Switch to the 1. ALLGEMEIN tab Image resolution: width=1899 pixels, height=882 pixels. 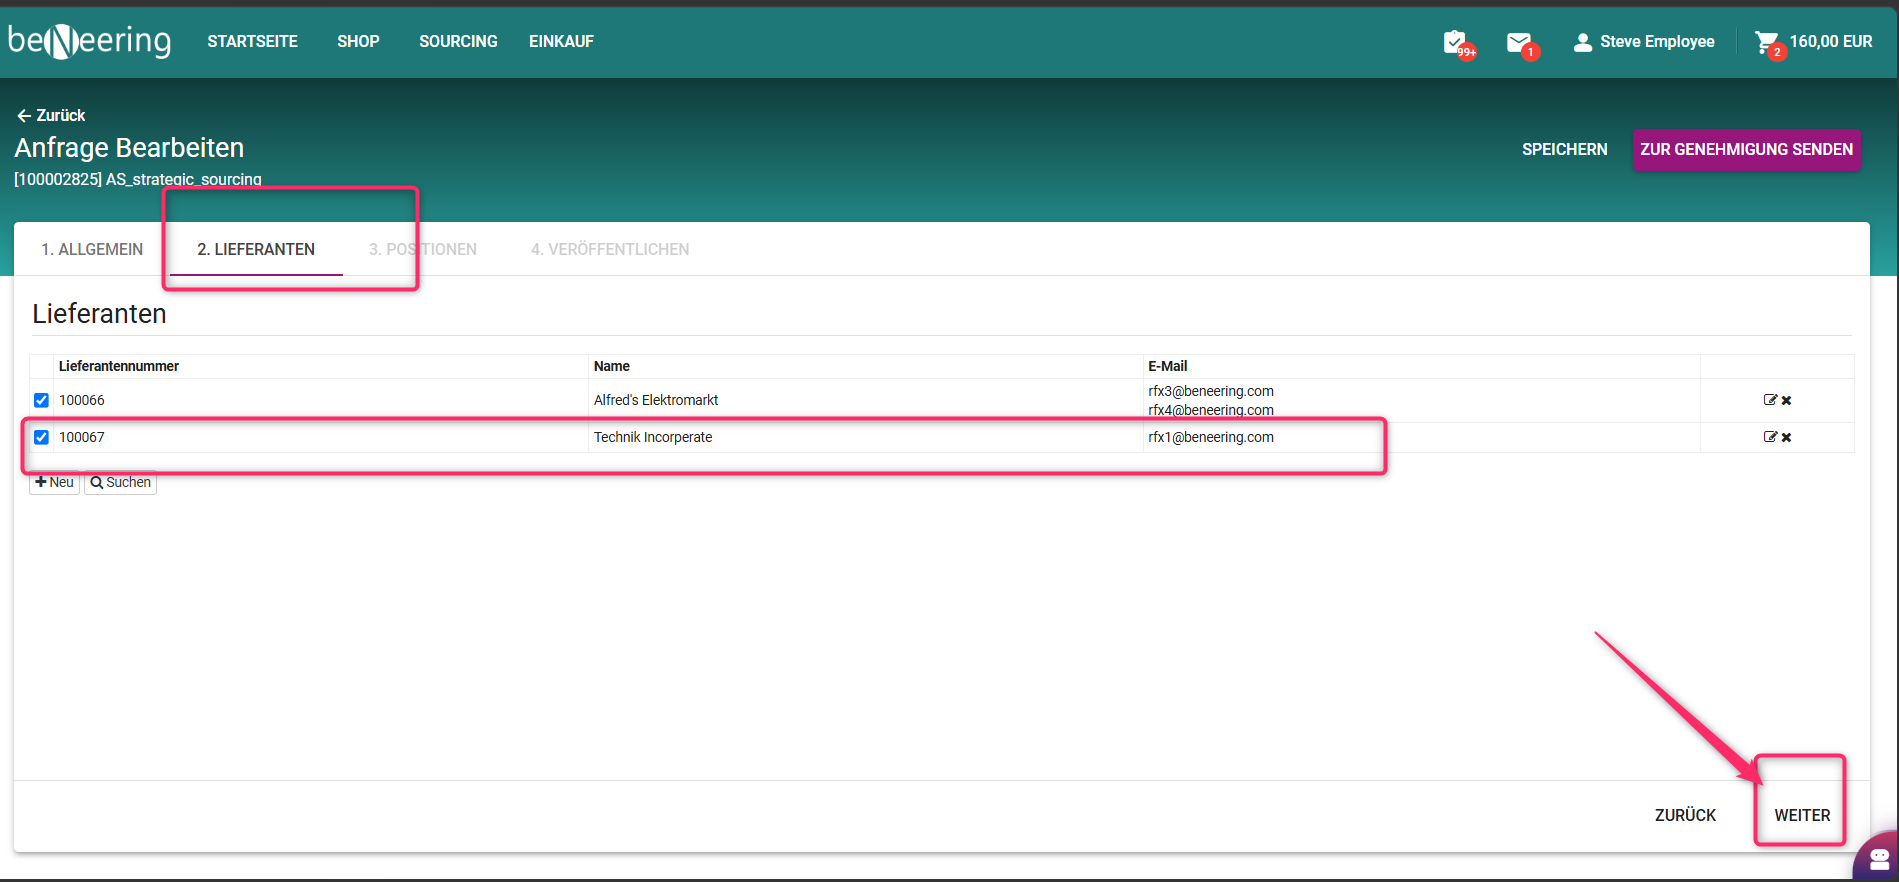(x=92, y=249)
